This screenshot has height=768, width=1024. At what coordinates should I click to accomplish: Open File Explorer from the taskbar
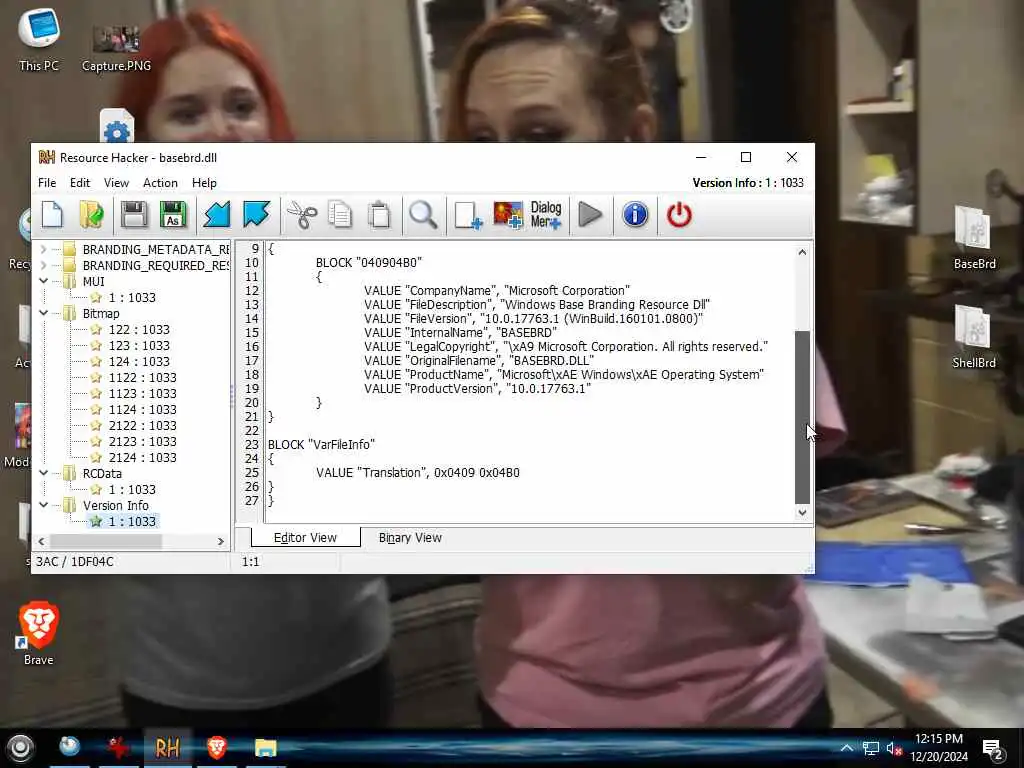(x=266, y=748)
